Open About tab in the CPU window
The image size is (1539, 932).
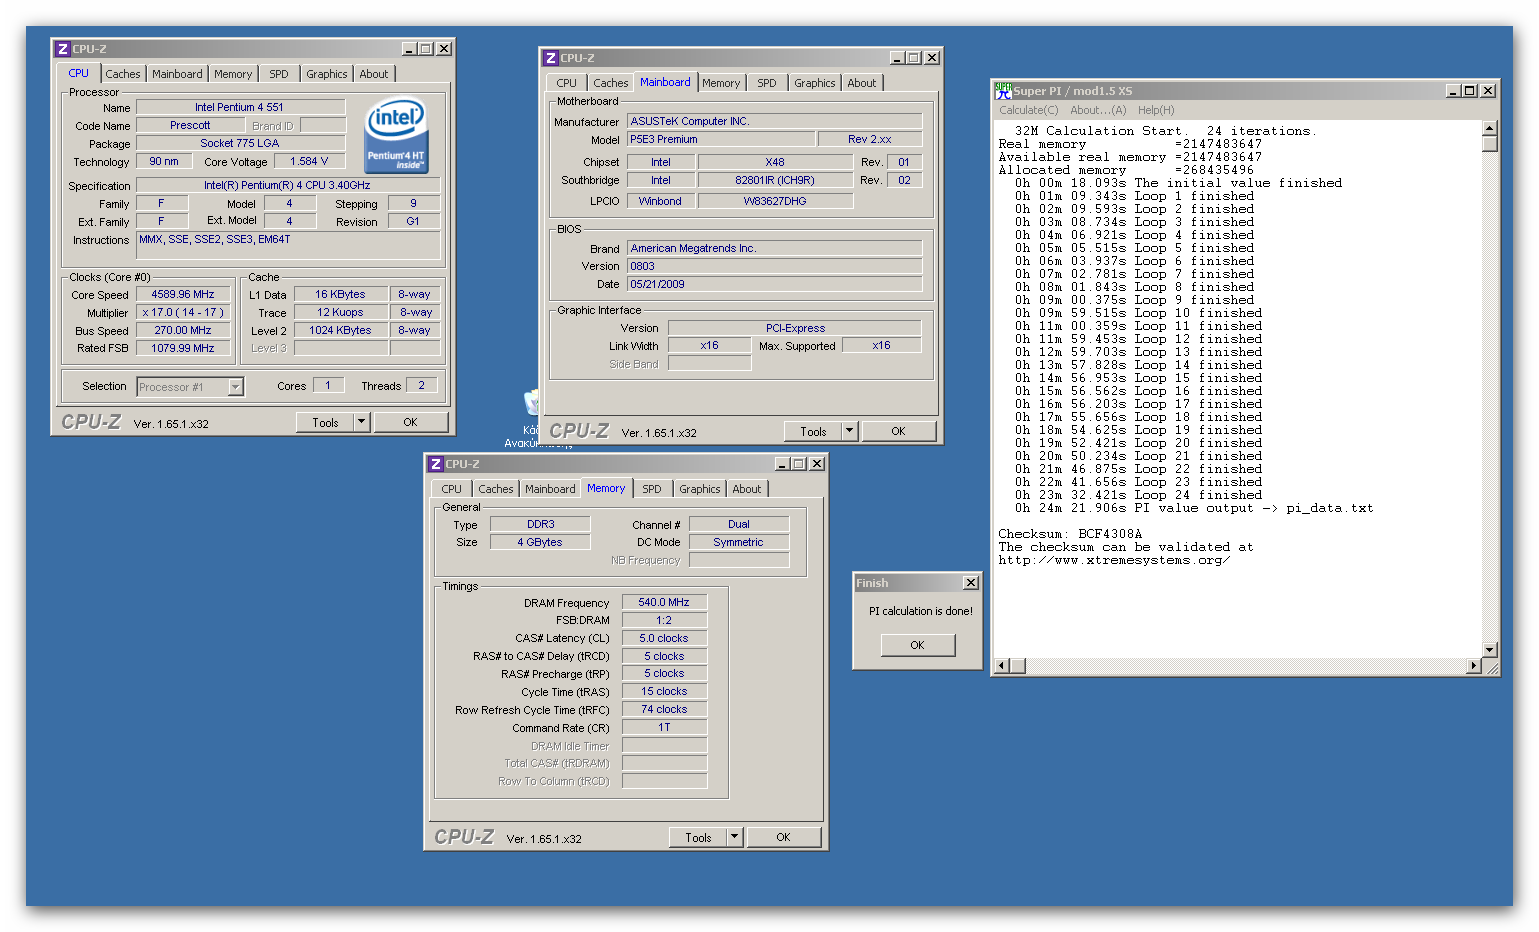coord(374,74)
